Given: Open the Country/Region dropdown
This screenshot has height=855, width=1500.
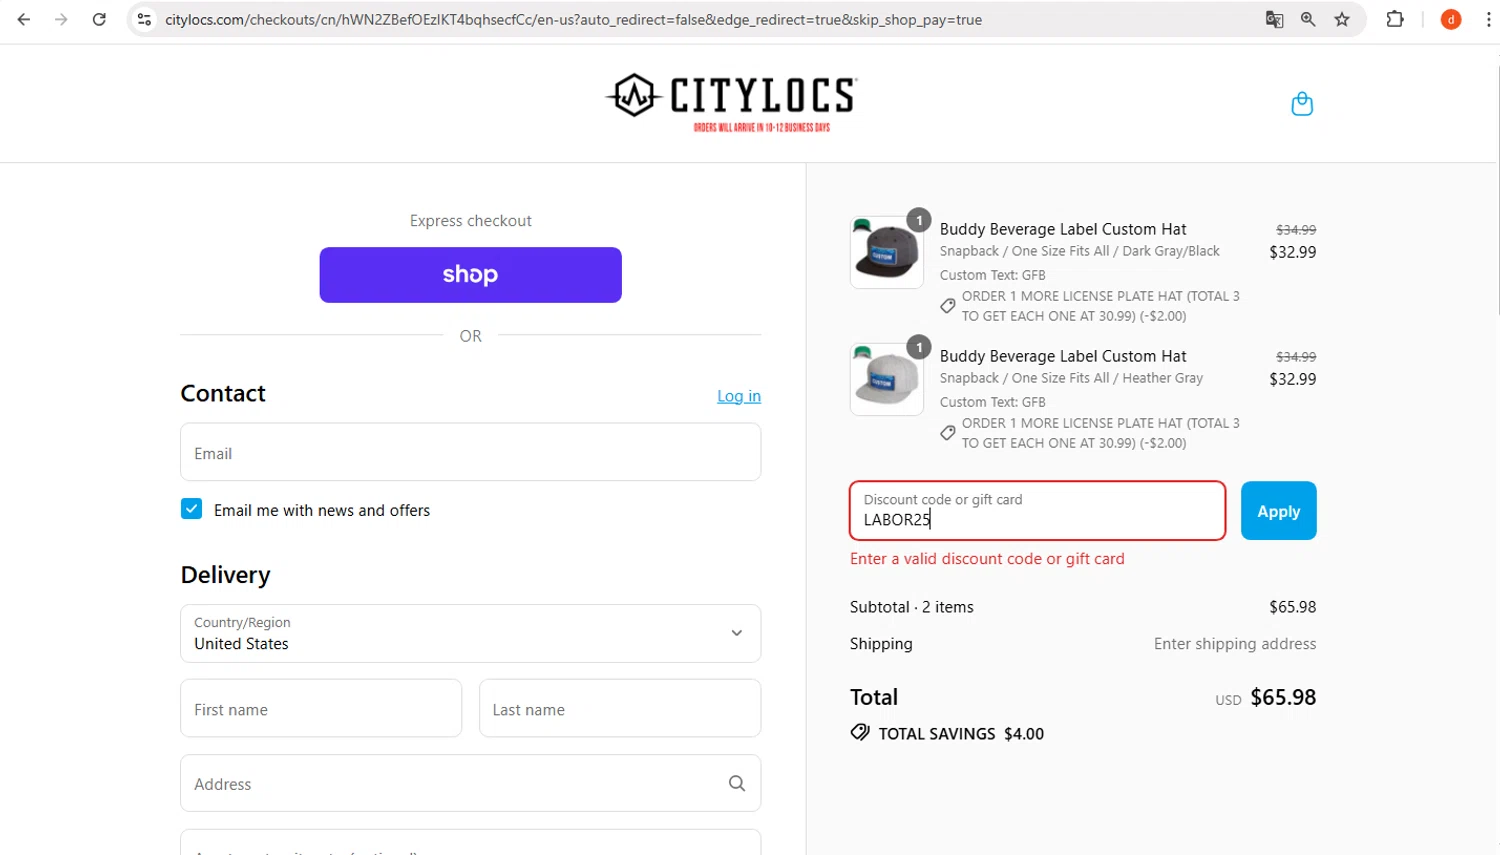Looking at the screenshot, I should coord(470,633).
